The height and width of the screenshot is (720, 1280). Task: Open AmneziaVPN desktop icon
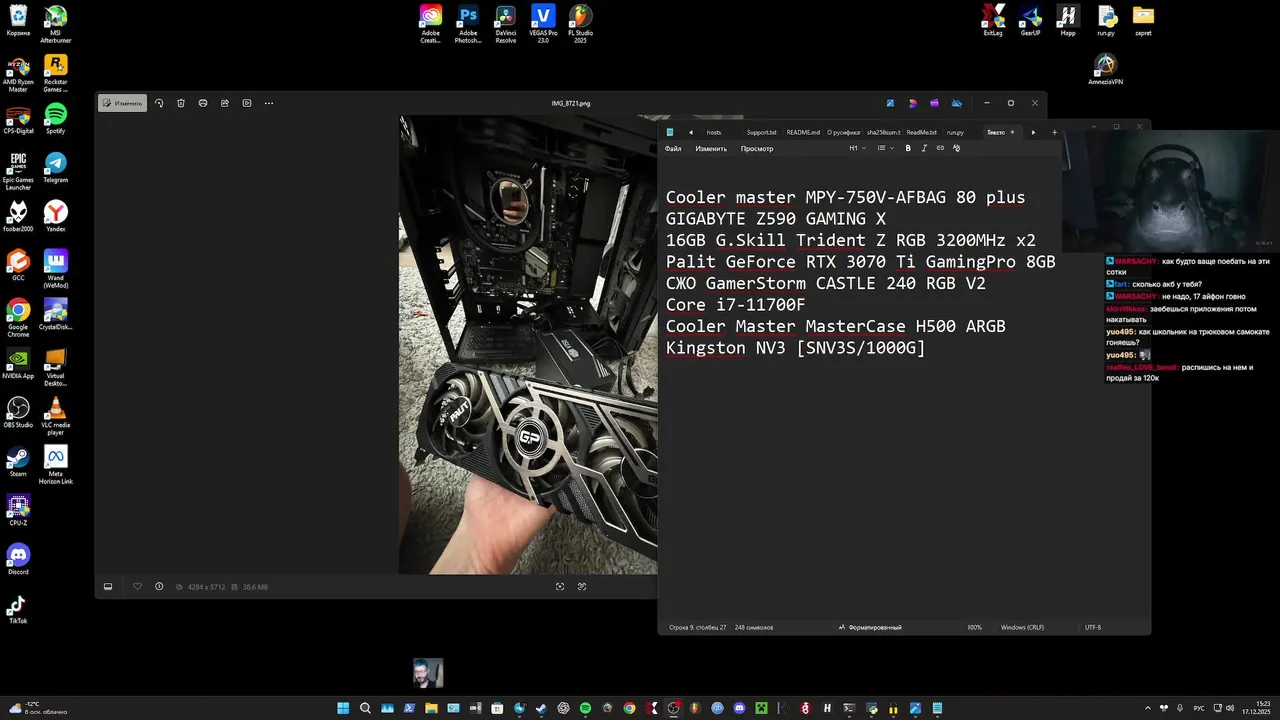click(1105, 69)
